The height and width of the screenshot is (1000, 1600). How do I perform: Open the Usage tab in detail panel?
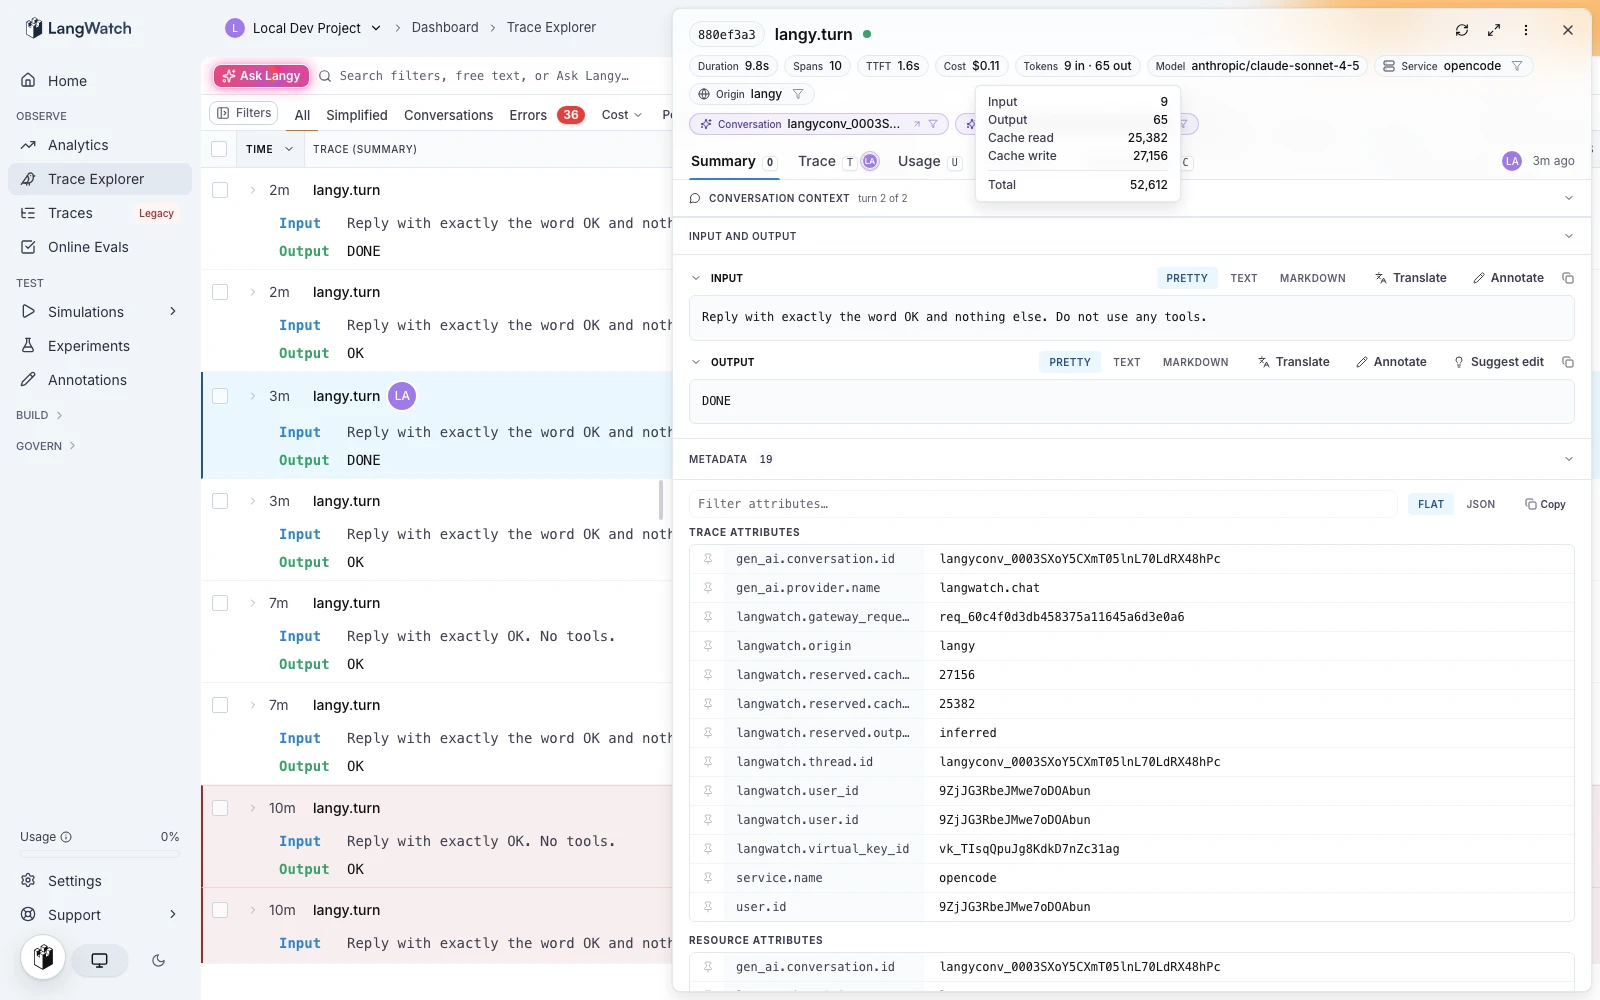(929, 161)
